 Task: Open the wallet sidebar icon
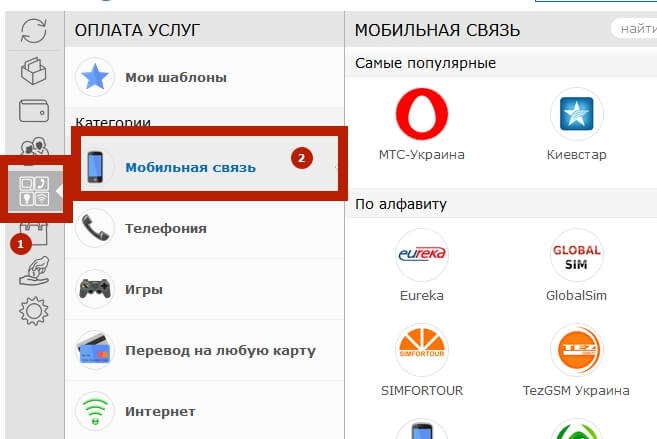[34, 111]
